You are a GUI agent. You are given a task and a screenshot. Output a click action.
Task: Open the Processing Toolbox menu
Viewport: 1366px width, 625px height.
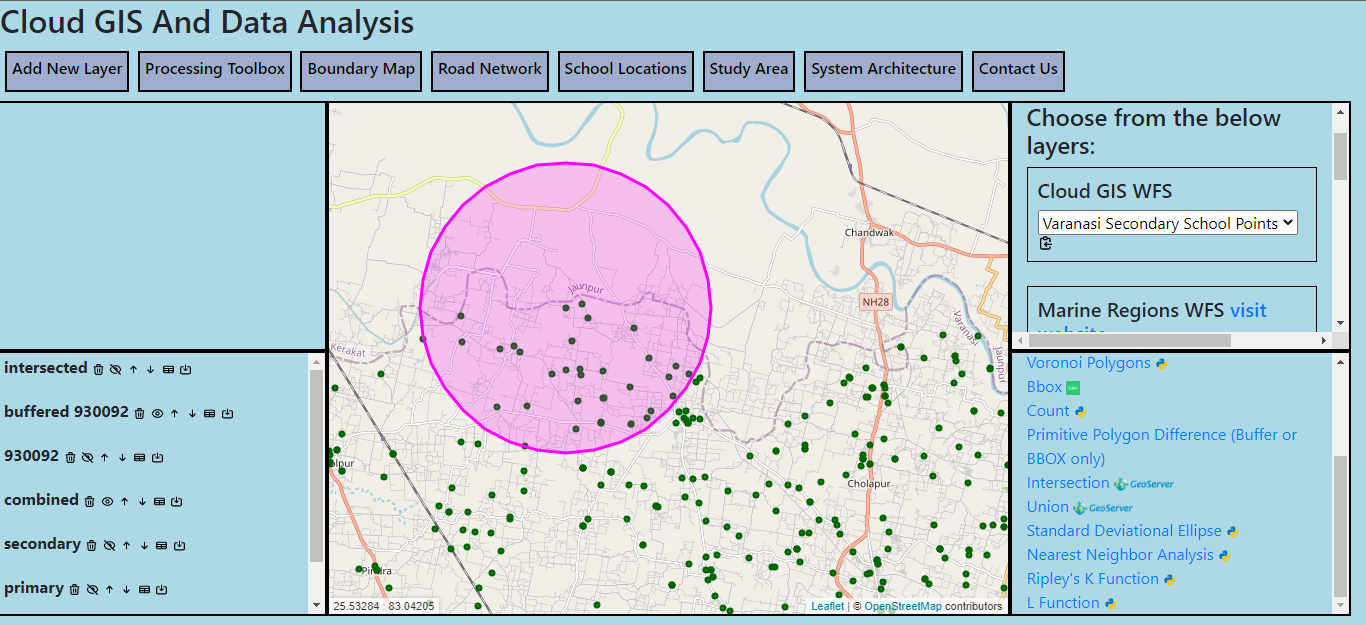coord(215,70)
